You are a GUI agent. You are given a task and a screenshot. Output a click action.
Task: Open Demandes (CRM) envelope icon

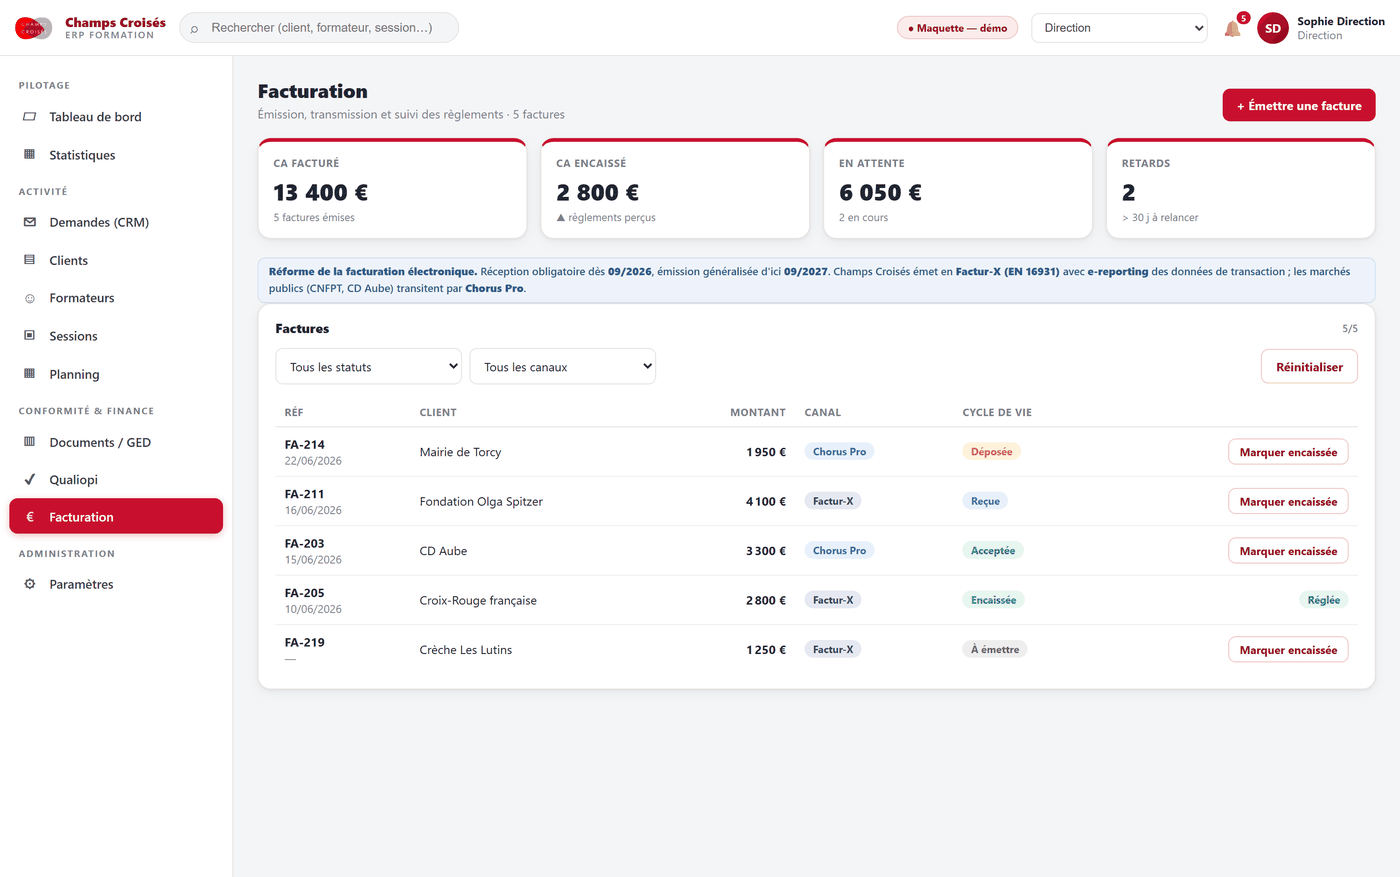[x=30, y=222]
